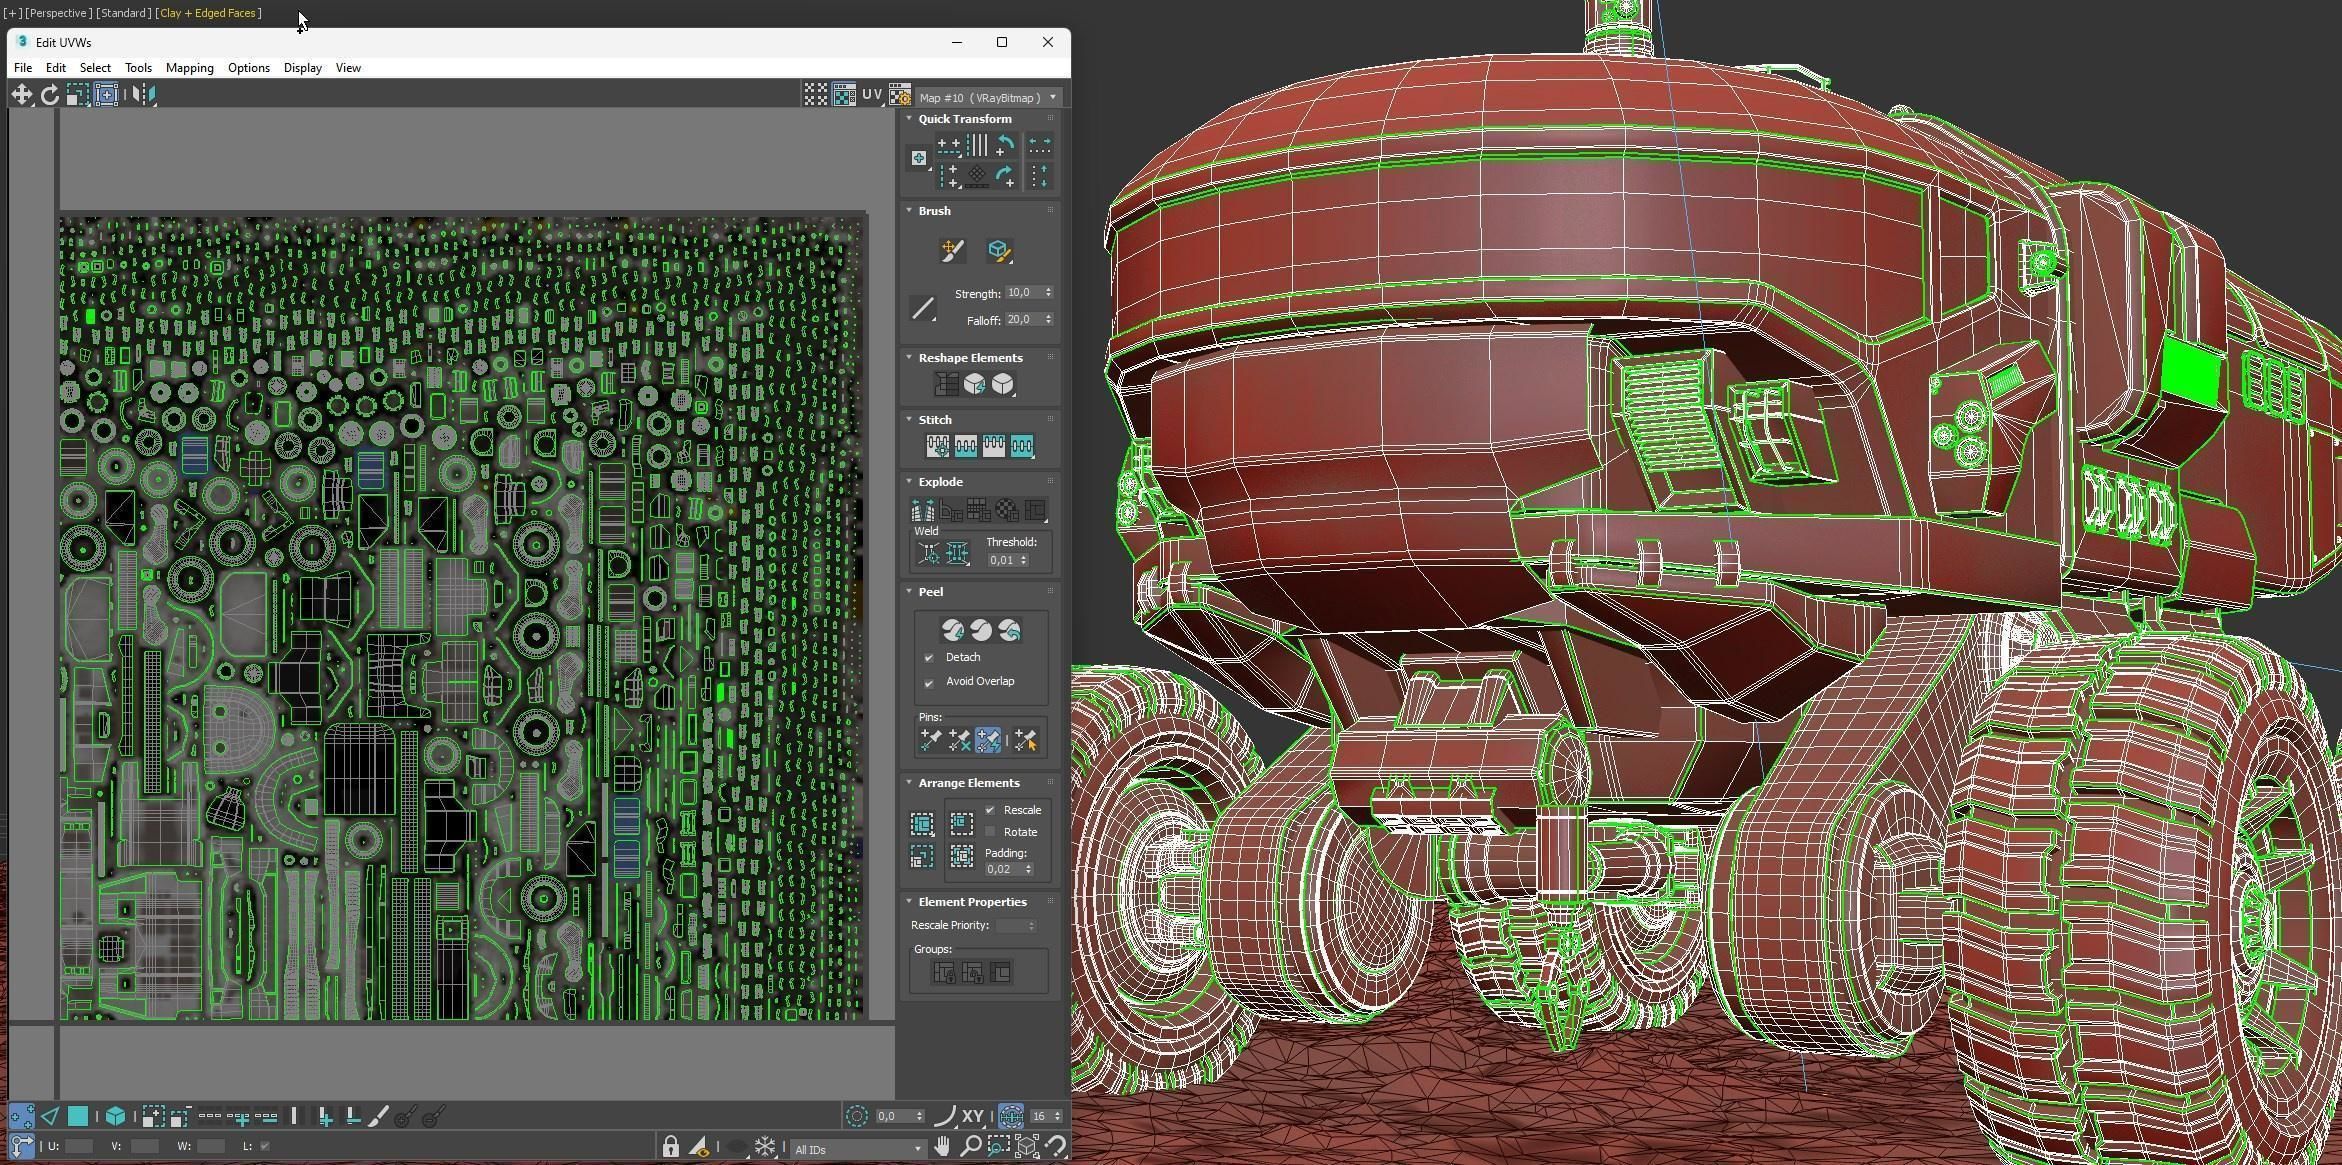Enable the Rotate checkbox in Arrange Elements
Viewport: 2342px width, 1165px height.
click(991, 832)
